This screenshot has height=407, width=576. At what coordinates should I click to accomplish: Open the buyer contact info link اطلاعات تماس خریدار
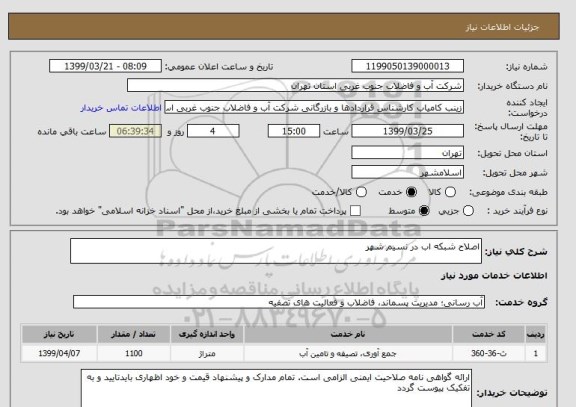(121, 108)
